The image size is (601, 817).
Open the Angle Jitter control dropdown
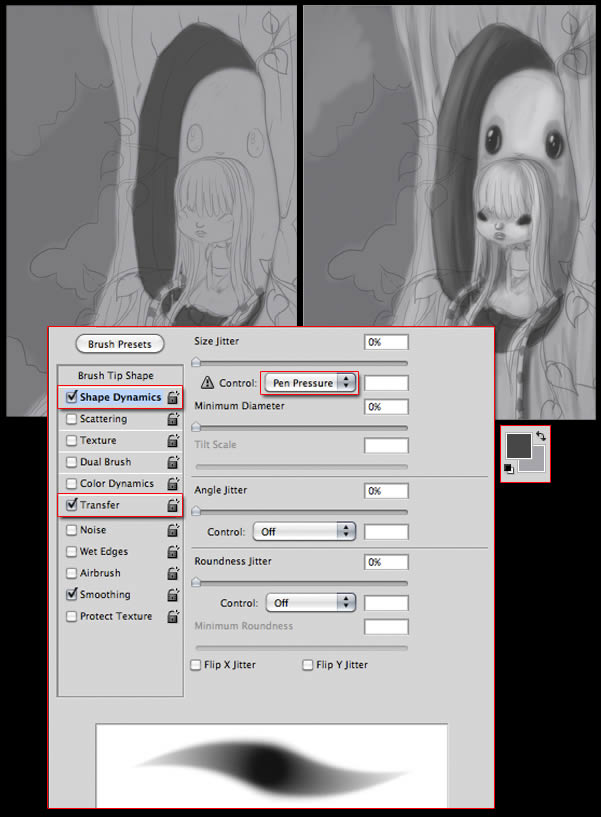tap(304, 531)
